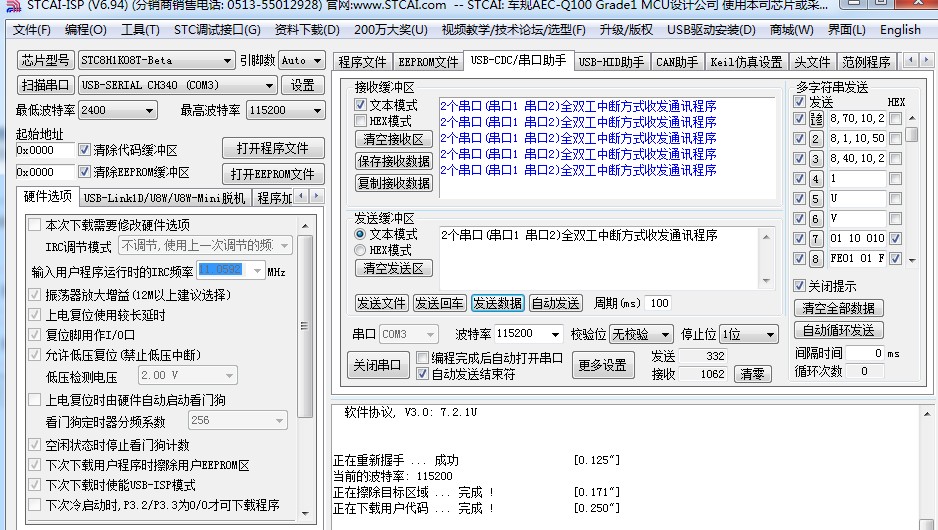The width and height of the screenshot is (938, 530).
Task: Click numbered button 2 in multi-string send
Action: 815,138
